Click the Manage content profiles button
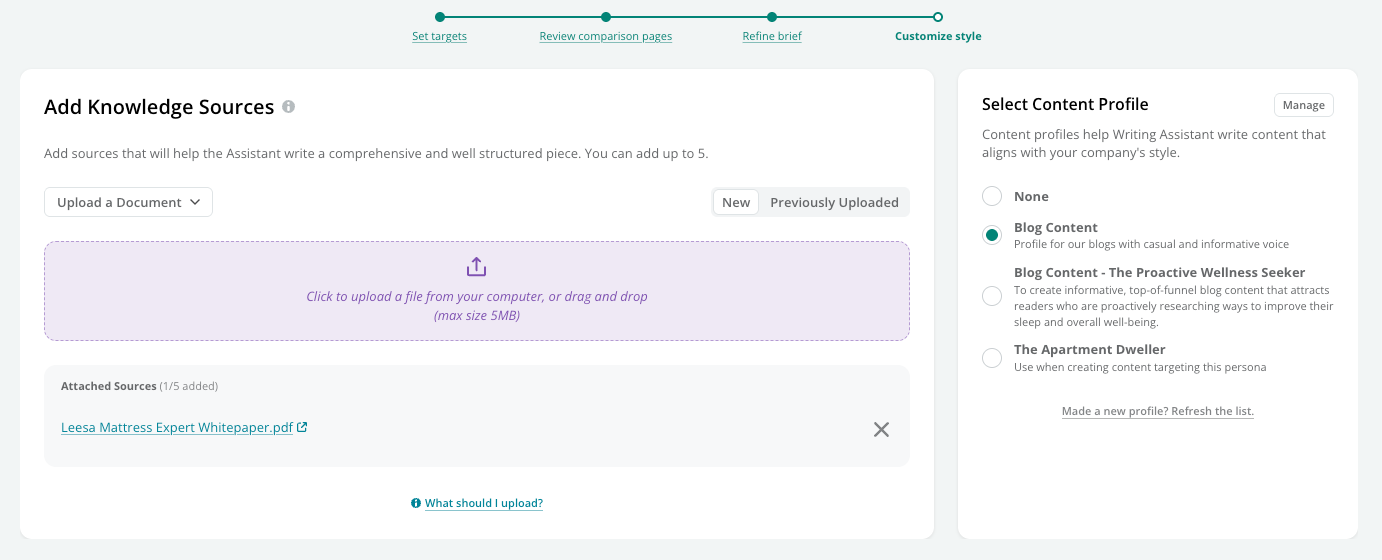The height and width of the screenshot is (560, 1382). (1304, 105)
